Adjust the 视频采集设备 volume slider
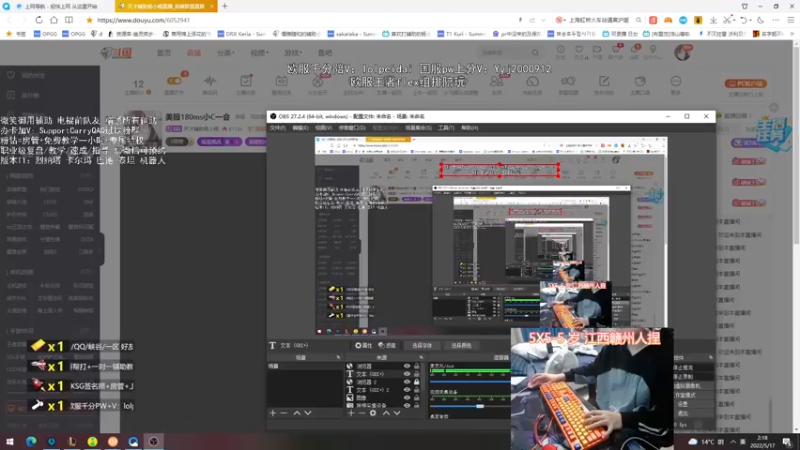The height and width of the screenshot is (450, 800). [480, 406]
